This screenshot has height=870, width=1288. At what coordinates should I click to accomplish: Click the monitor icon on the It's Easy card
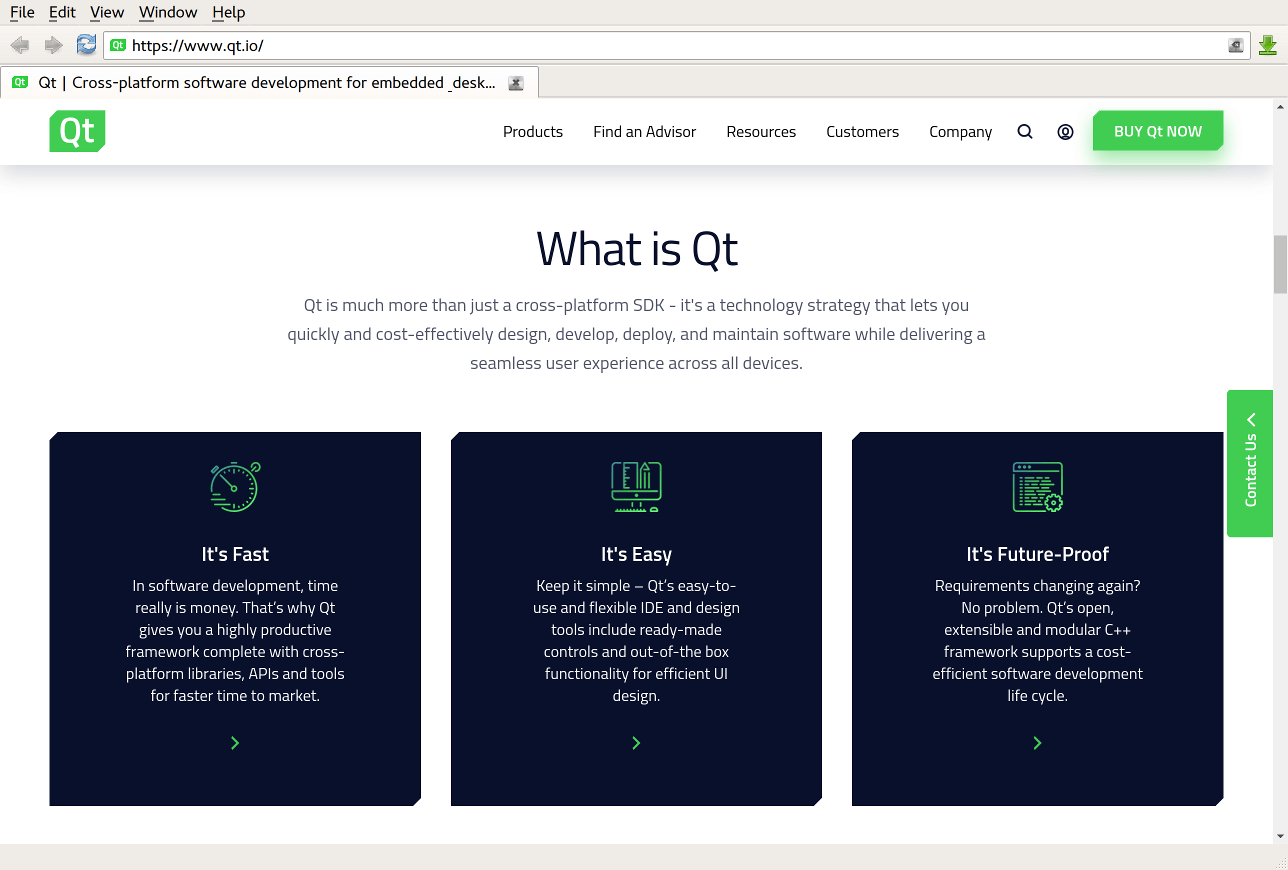(636, 487)
